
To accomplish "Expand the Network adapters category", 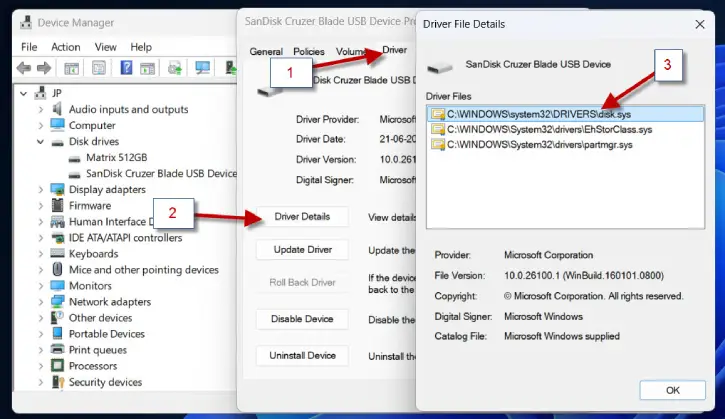I will click(41, 302).
